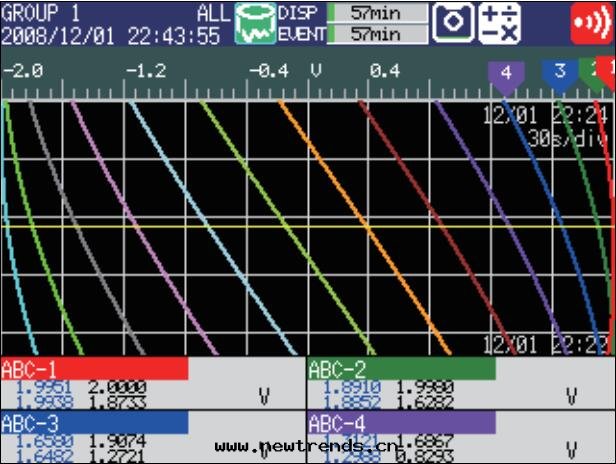Click the red ABC-1 channel label

coord(94,369)
